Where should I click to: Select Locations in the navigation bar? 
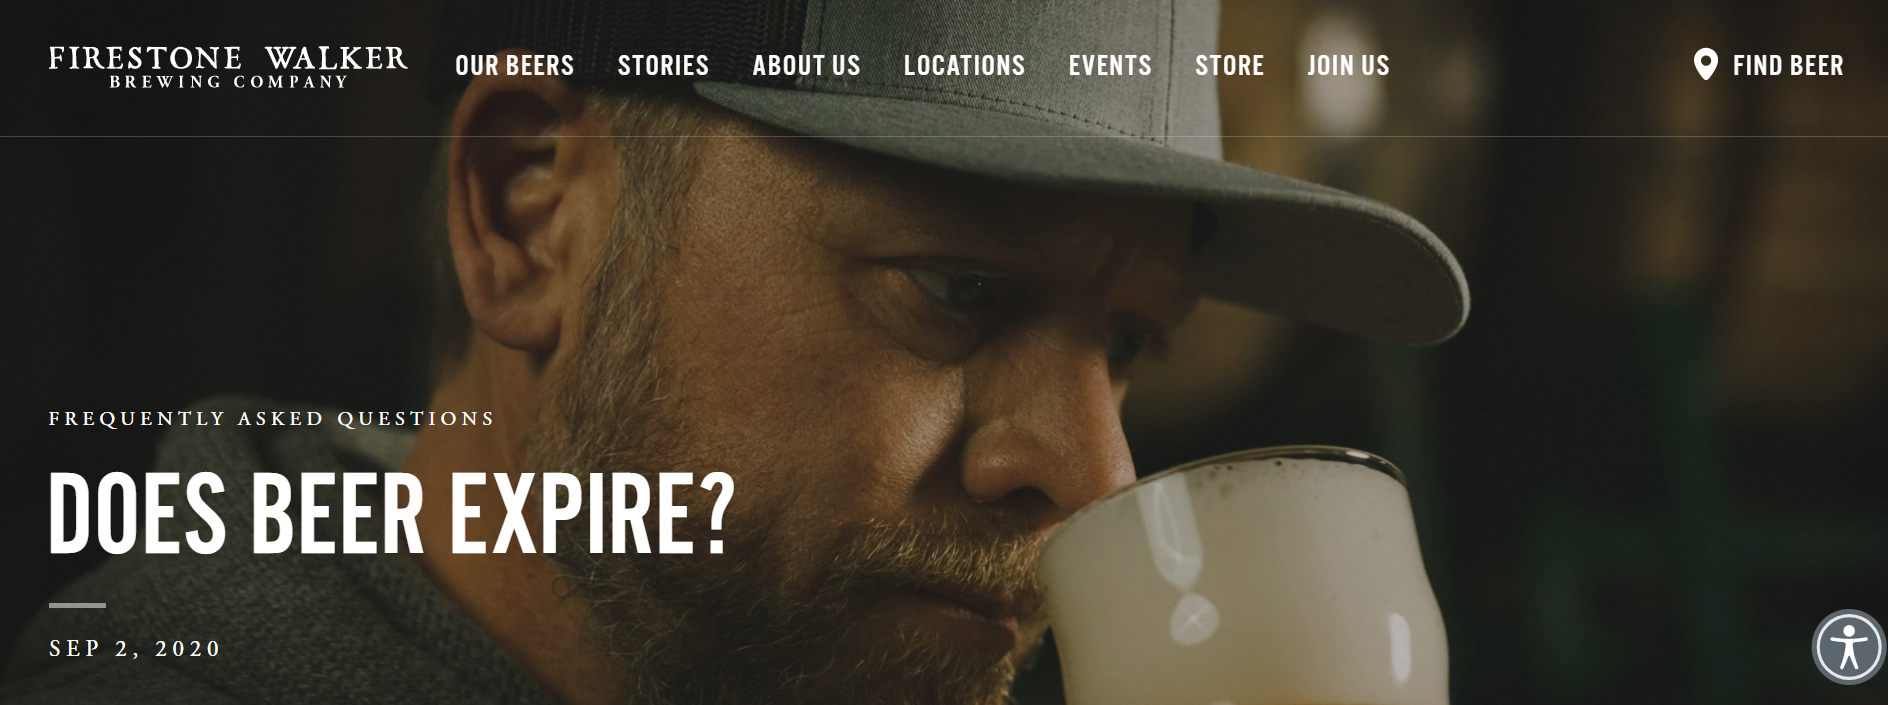[964, 66]
